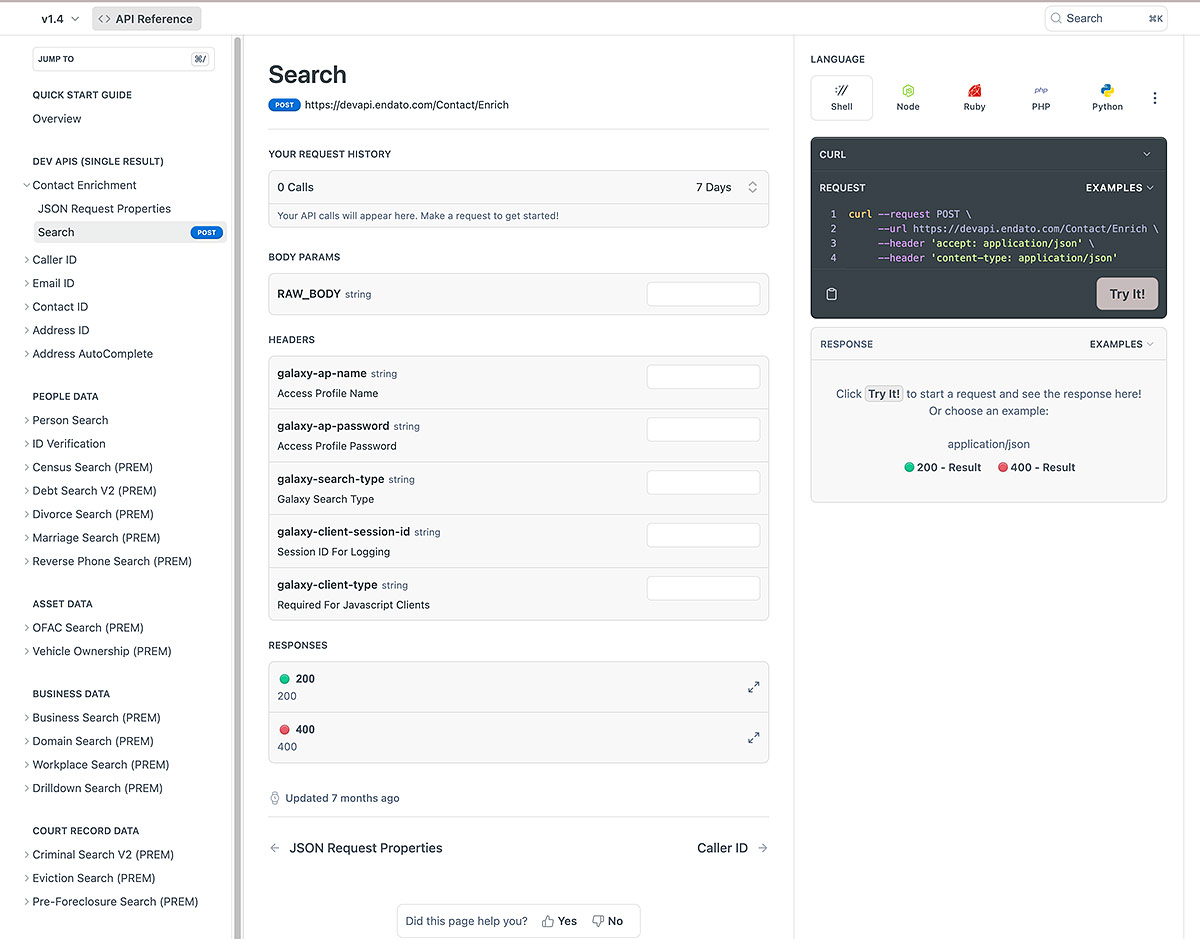Image resolution: width=1200 pixels, height=939 pixels.
Task: Expand the Person Search section
Action: pos(27,420)
